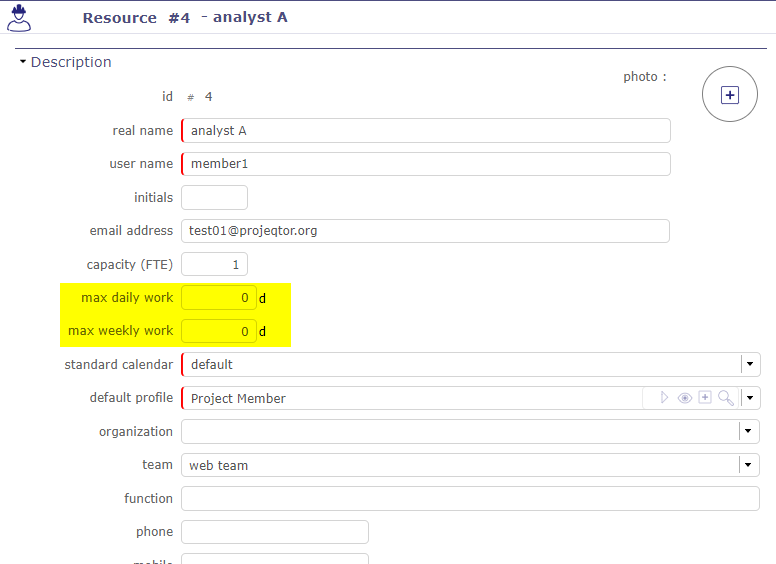Click the go-to arrow icon for default profile
The height and width of the screenshot is (564, 776).
[664, 398]
